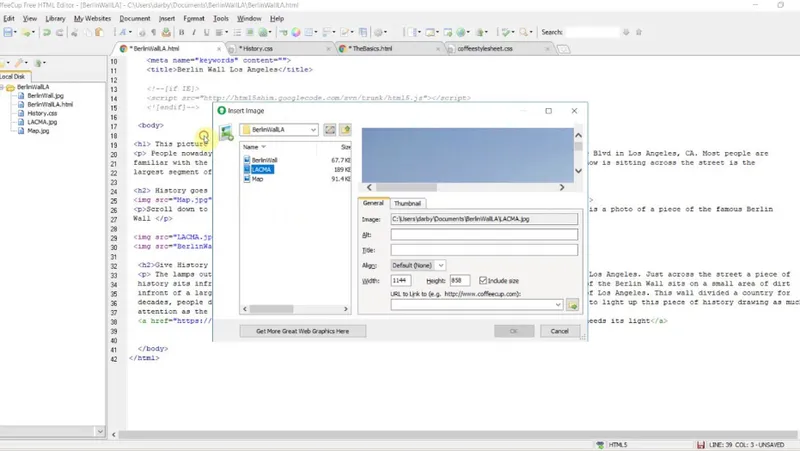Switch to the History.css editor tab
The height and width of the screenshot is (451, 800).
tap(257, 48)
